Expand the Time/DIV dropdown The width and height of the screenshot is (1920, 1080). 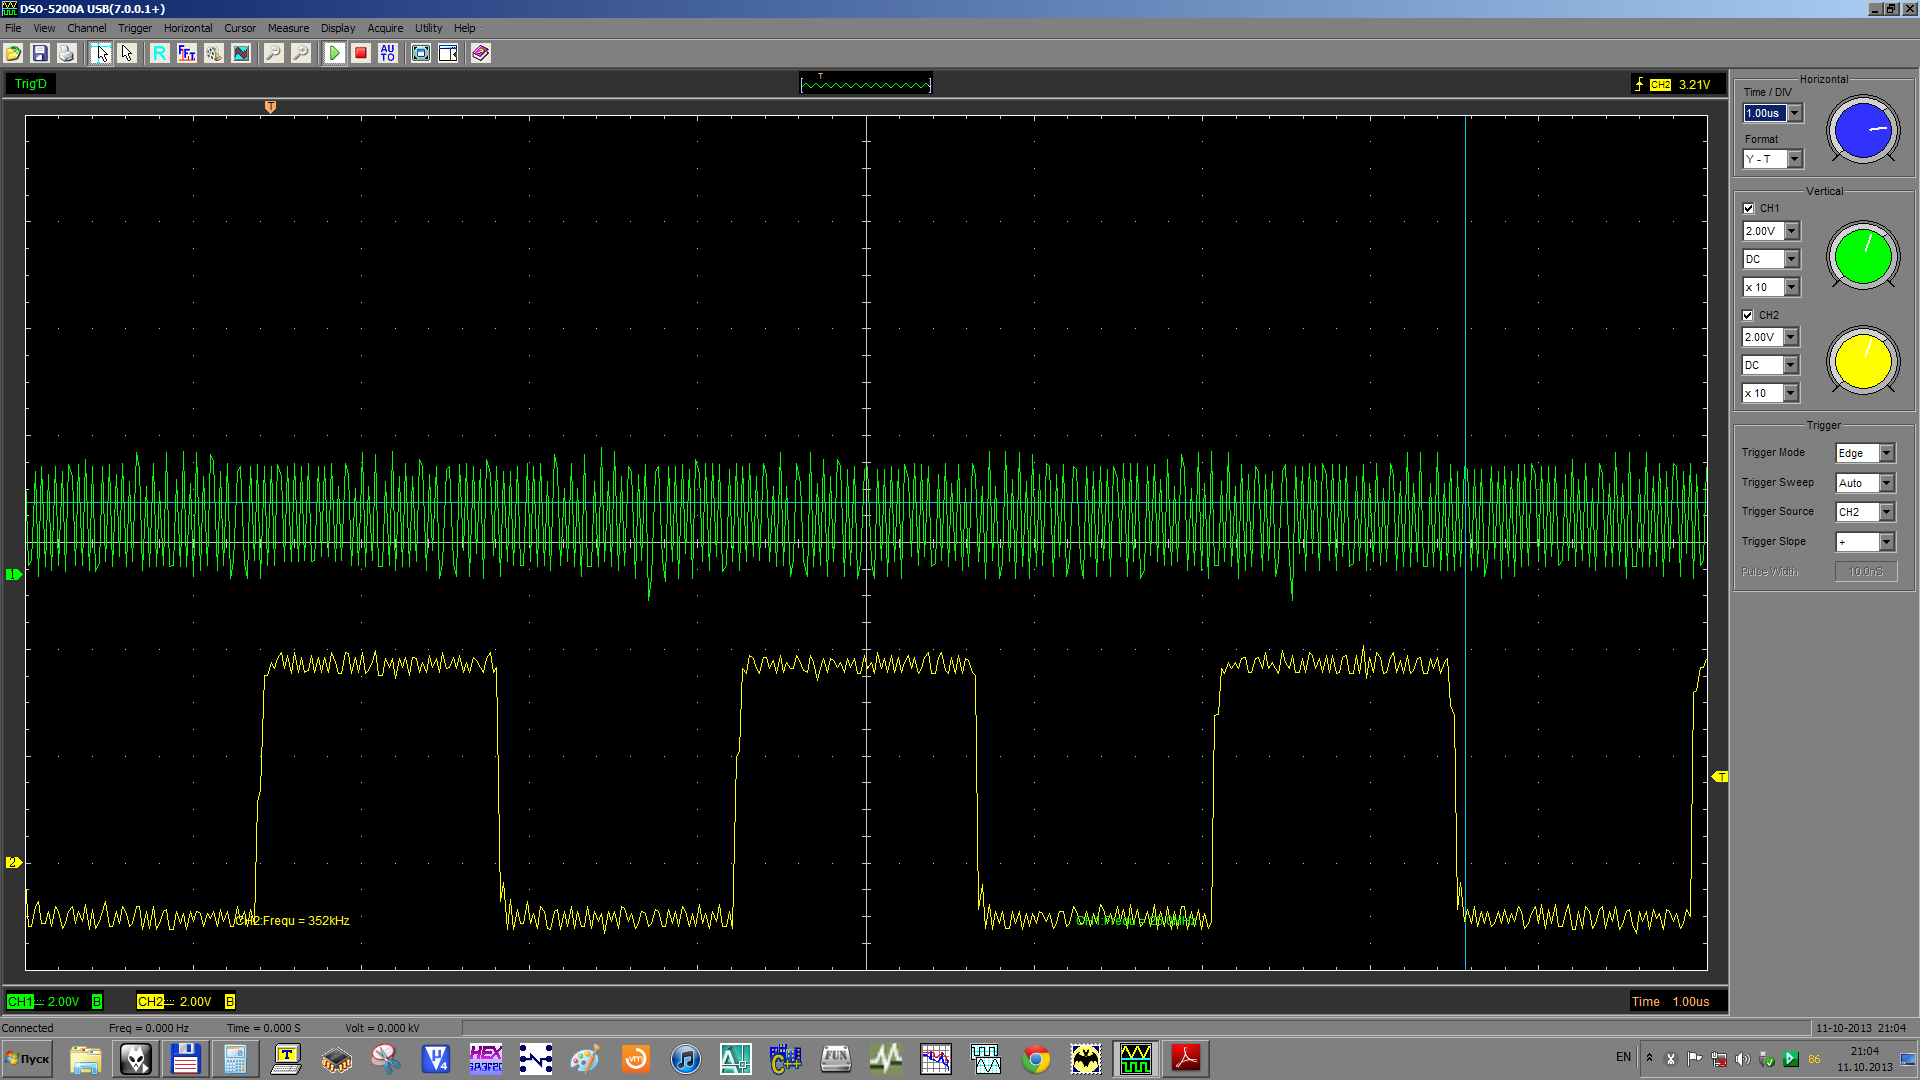coord(1795,114)
